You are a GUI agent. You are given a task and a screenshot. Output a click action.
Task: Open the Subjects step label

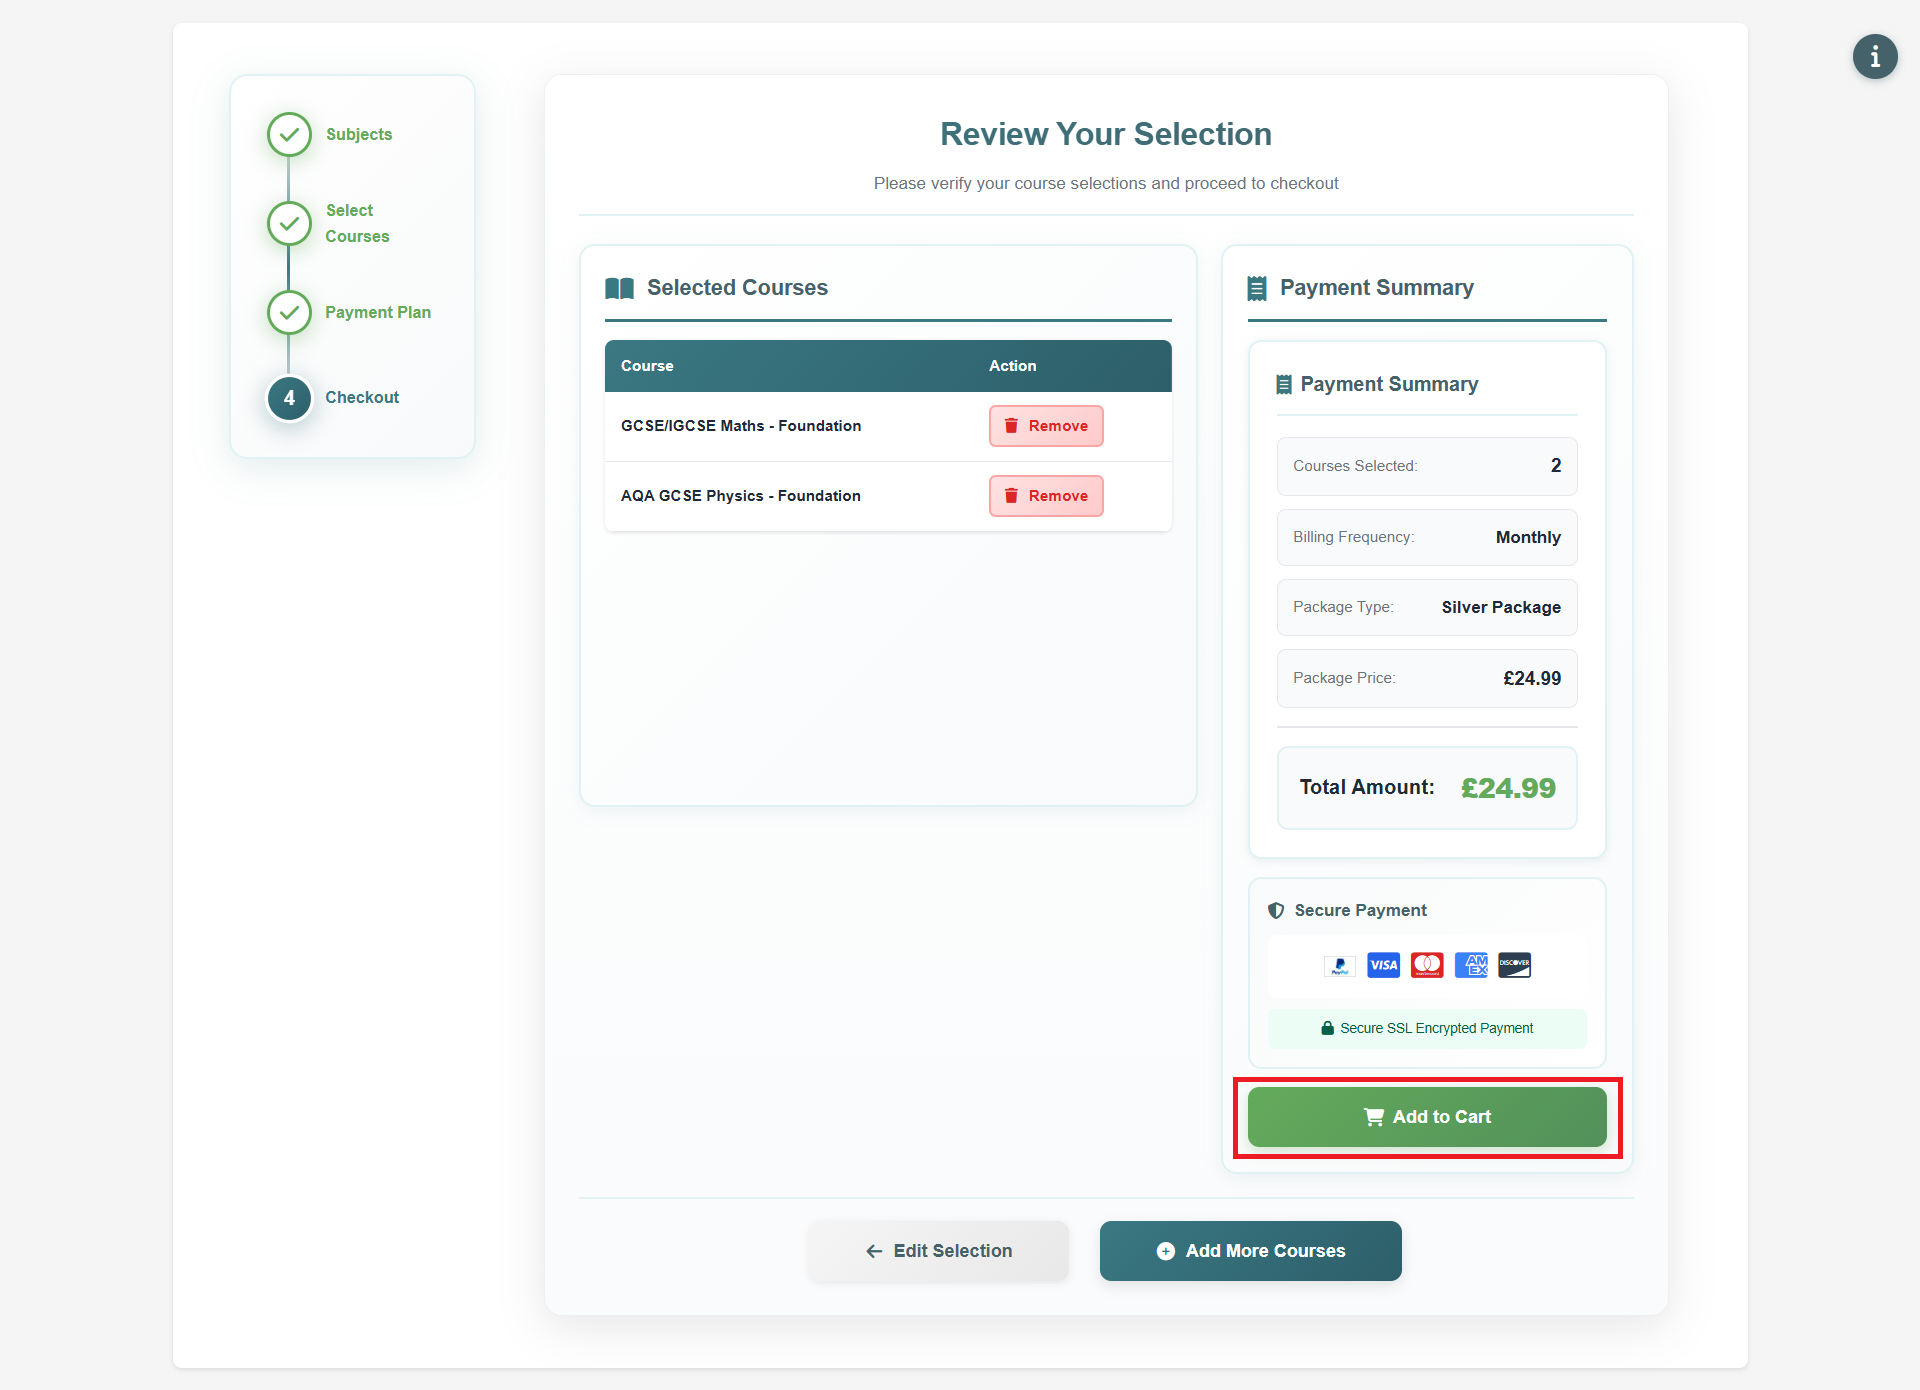[359, 134]
